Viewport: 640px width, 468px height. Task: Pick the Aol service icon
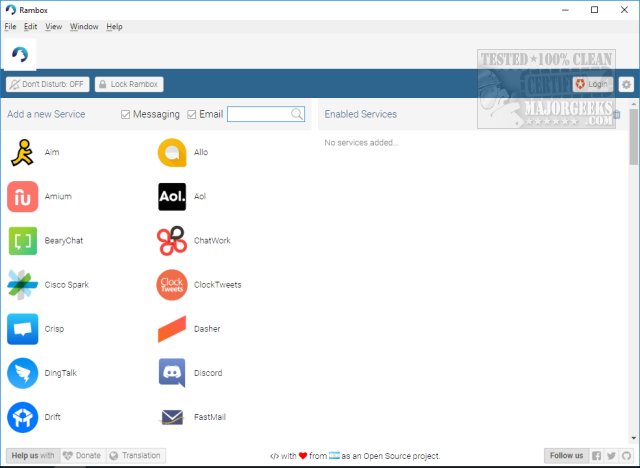172,197
